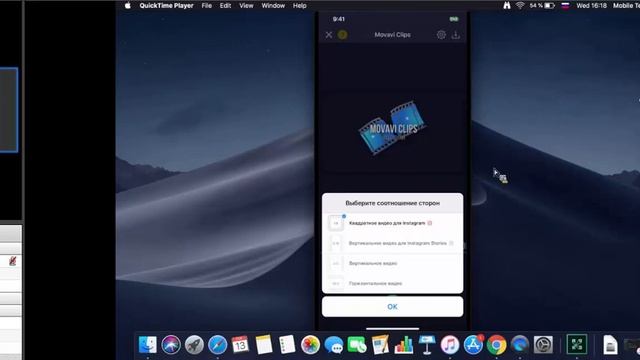This screenshot has height=360, width=640.
Task: Open Photos app in the Dock
Action: click(310, 345)
